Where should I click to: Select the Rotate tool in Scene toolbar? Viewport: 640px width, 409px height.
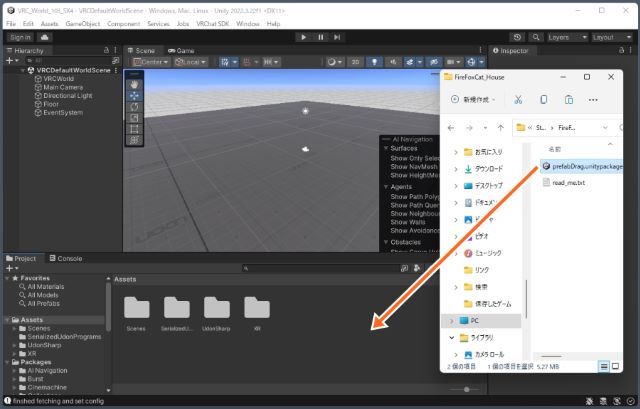pyautogui.click(x=134, y=107)
